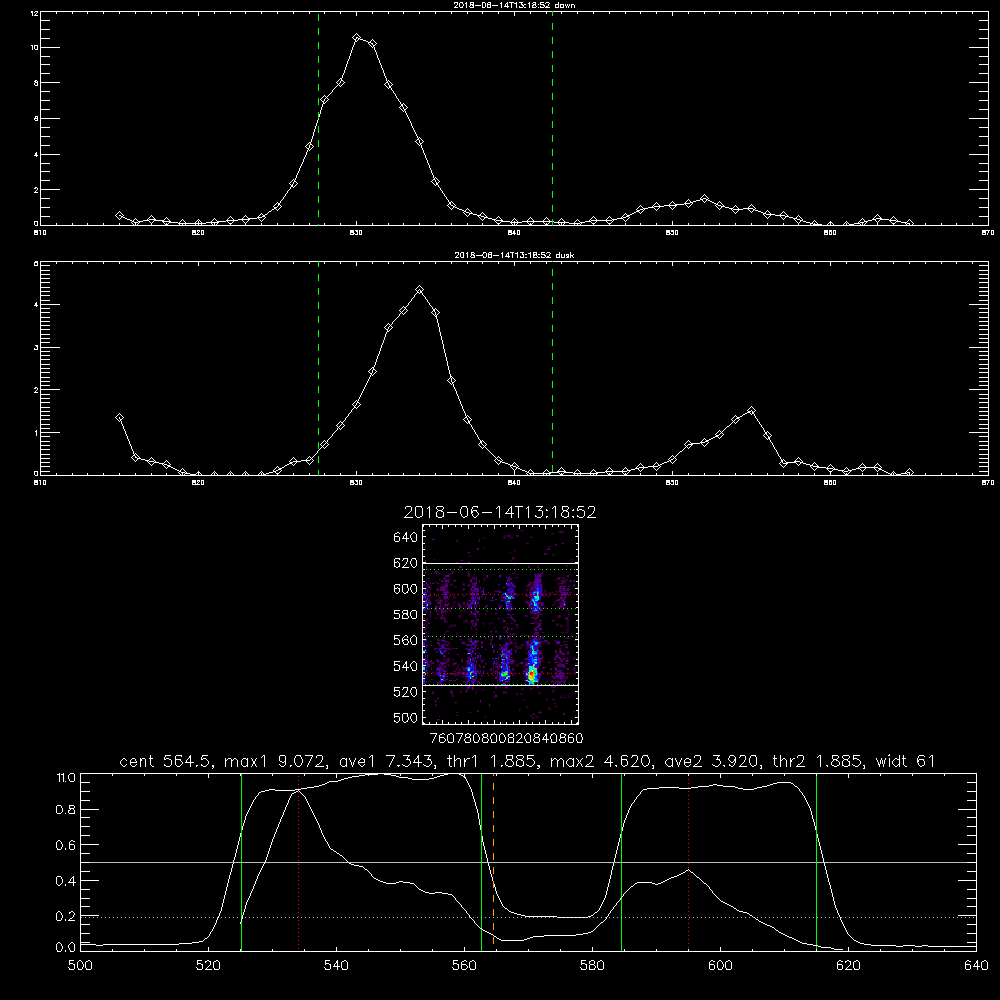Click the highest diamond marker on the dawn curve

[x=357, y=38]
